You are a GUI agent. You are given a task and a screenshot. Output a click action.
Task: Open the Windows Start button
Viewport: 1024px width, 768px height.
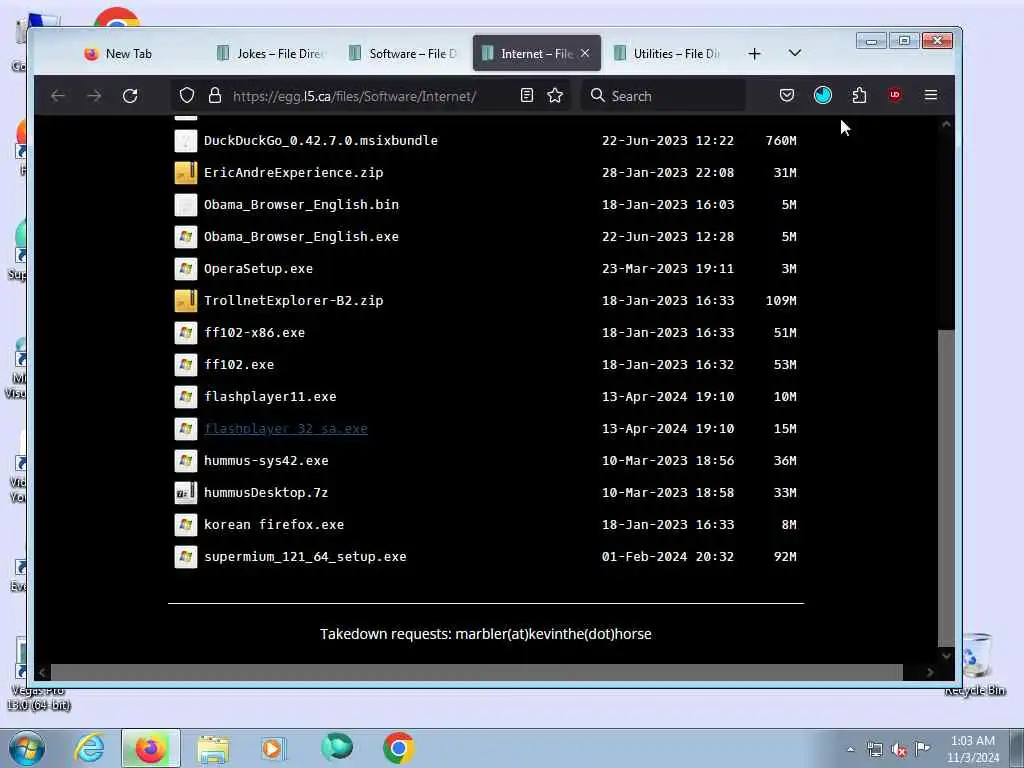click(x=27, y=749)
